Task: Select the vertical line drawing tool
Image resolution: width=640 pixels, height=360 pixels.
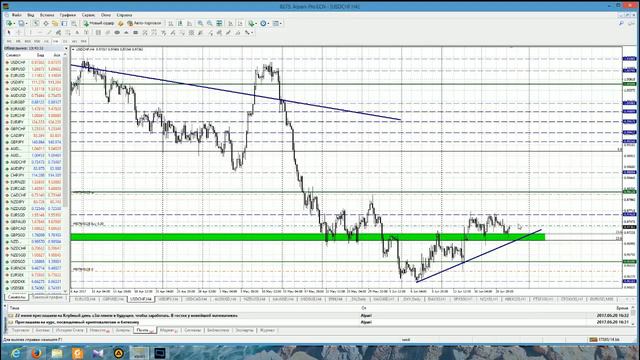Action: coord(30,32)
